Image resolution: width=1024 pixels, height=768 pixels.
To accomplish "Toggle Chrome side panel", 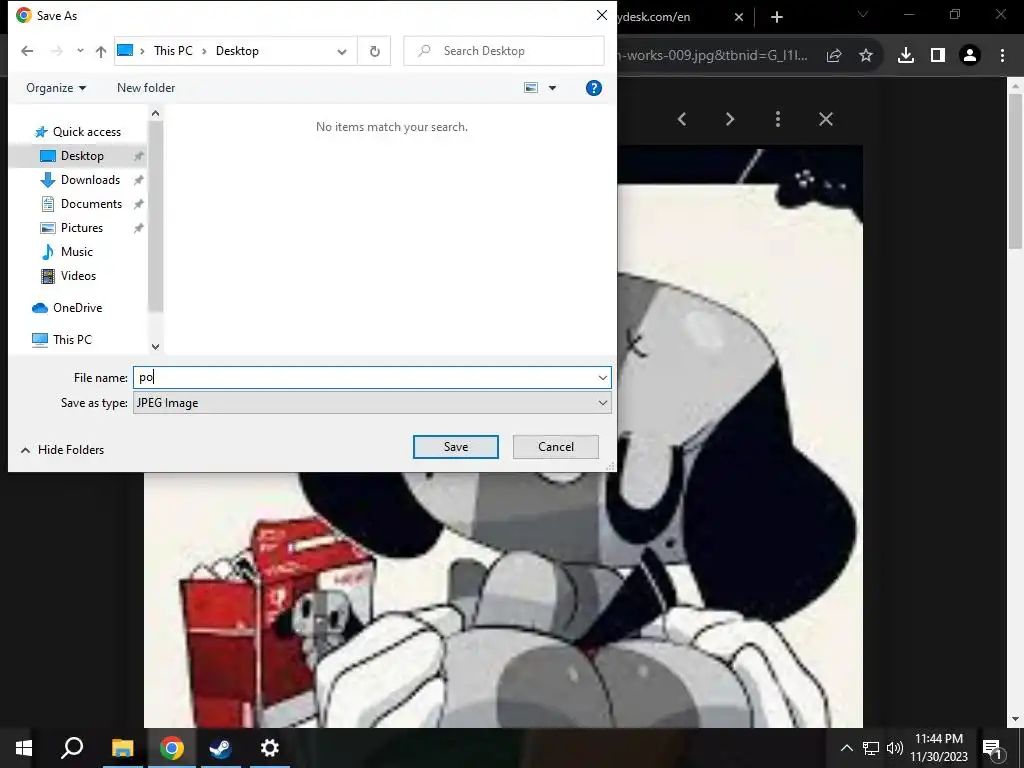I will [x=938, y=56].
